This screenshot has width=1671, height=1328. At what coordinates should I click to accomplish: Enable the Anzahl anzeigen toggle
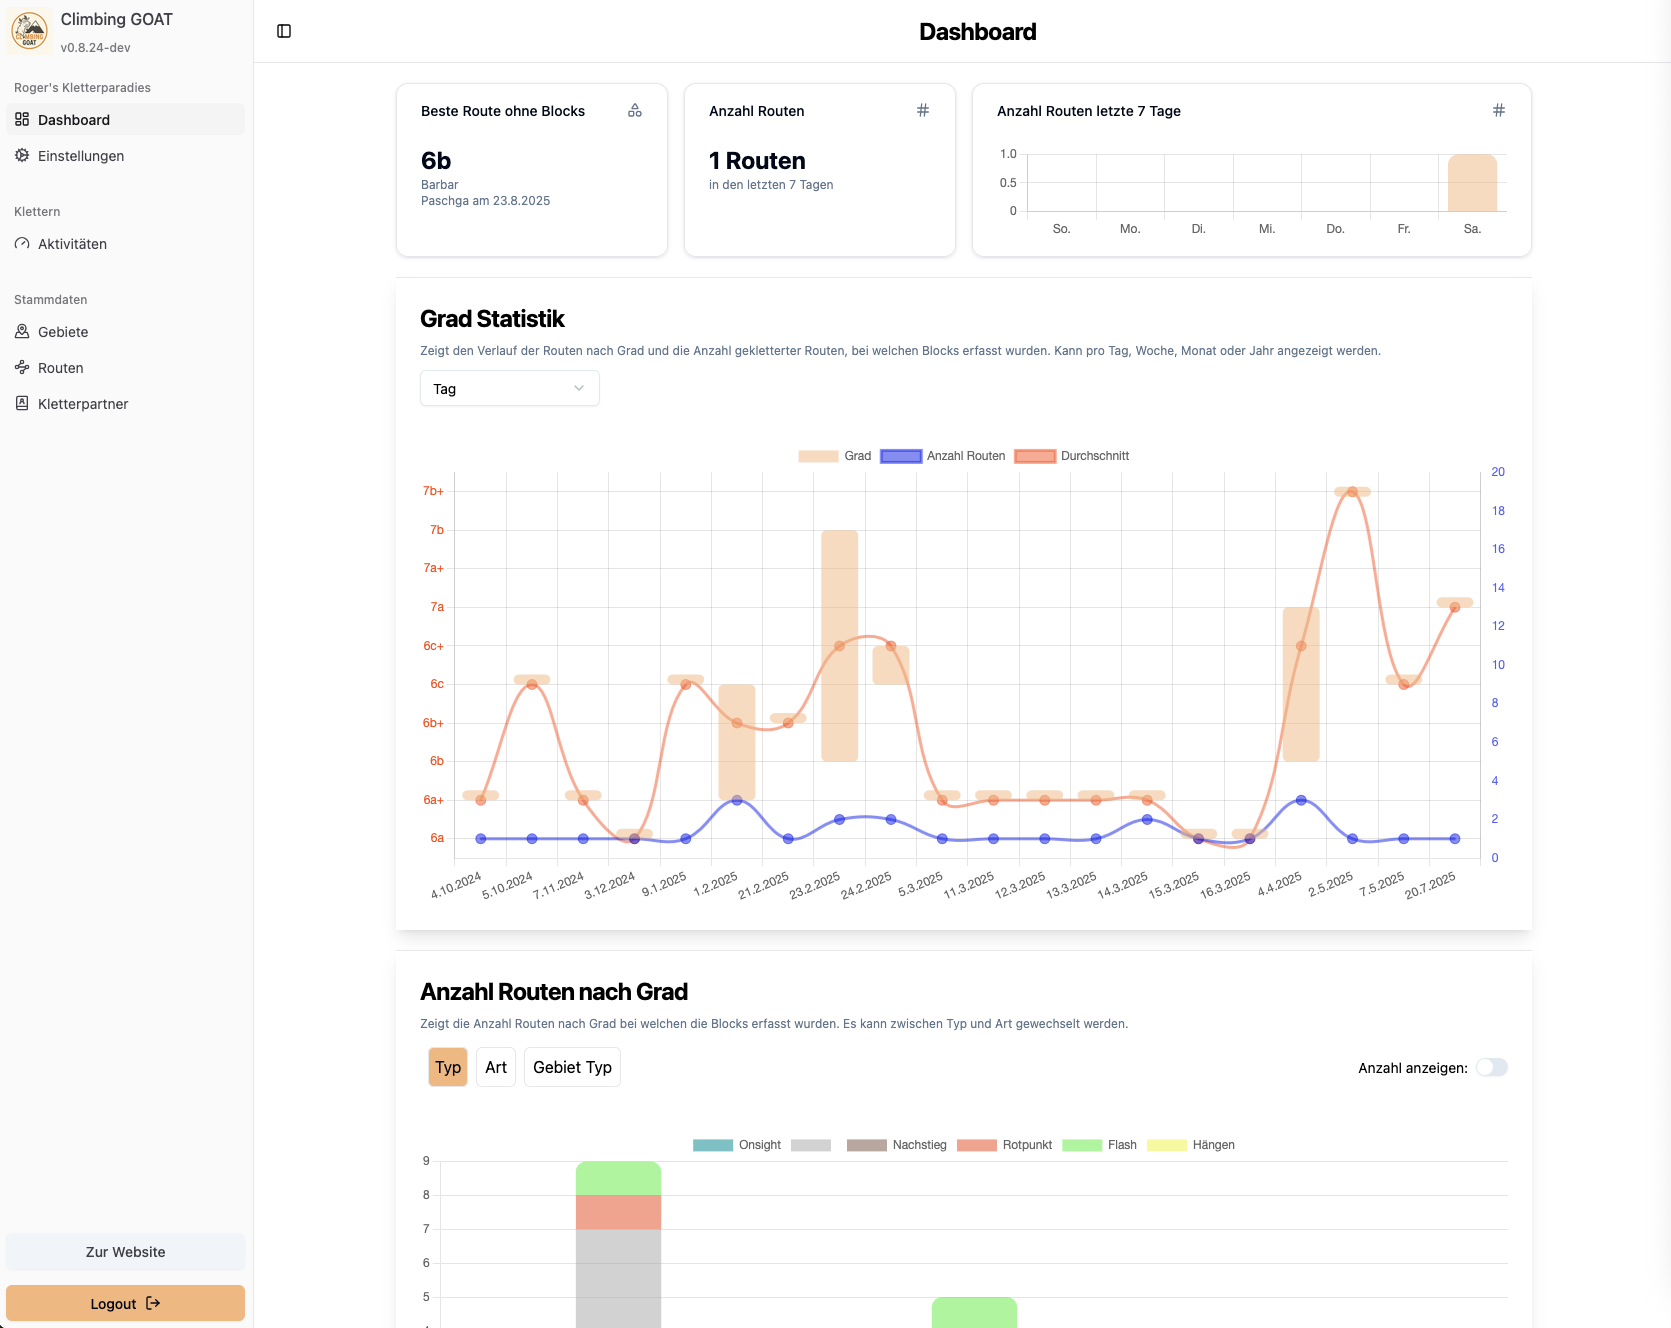click(1491, 1067)
